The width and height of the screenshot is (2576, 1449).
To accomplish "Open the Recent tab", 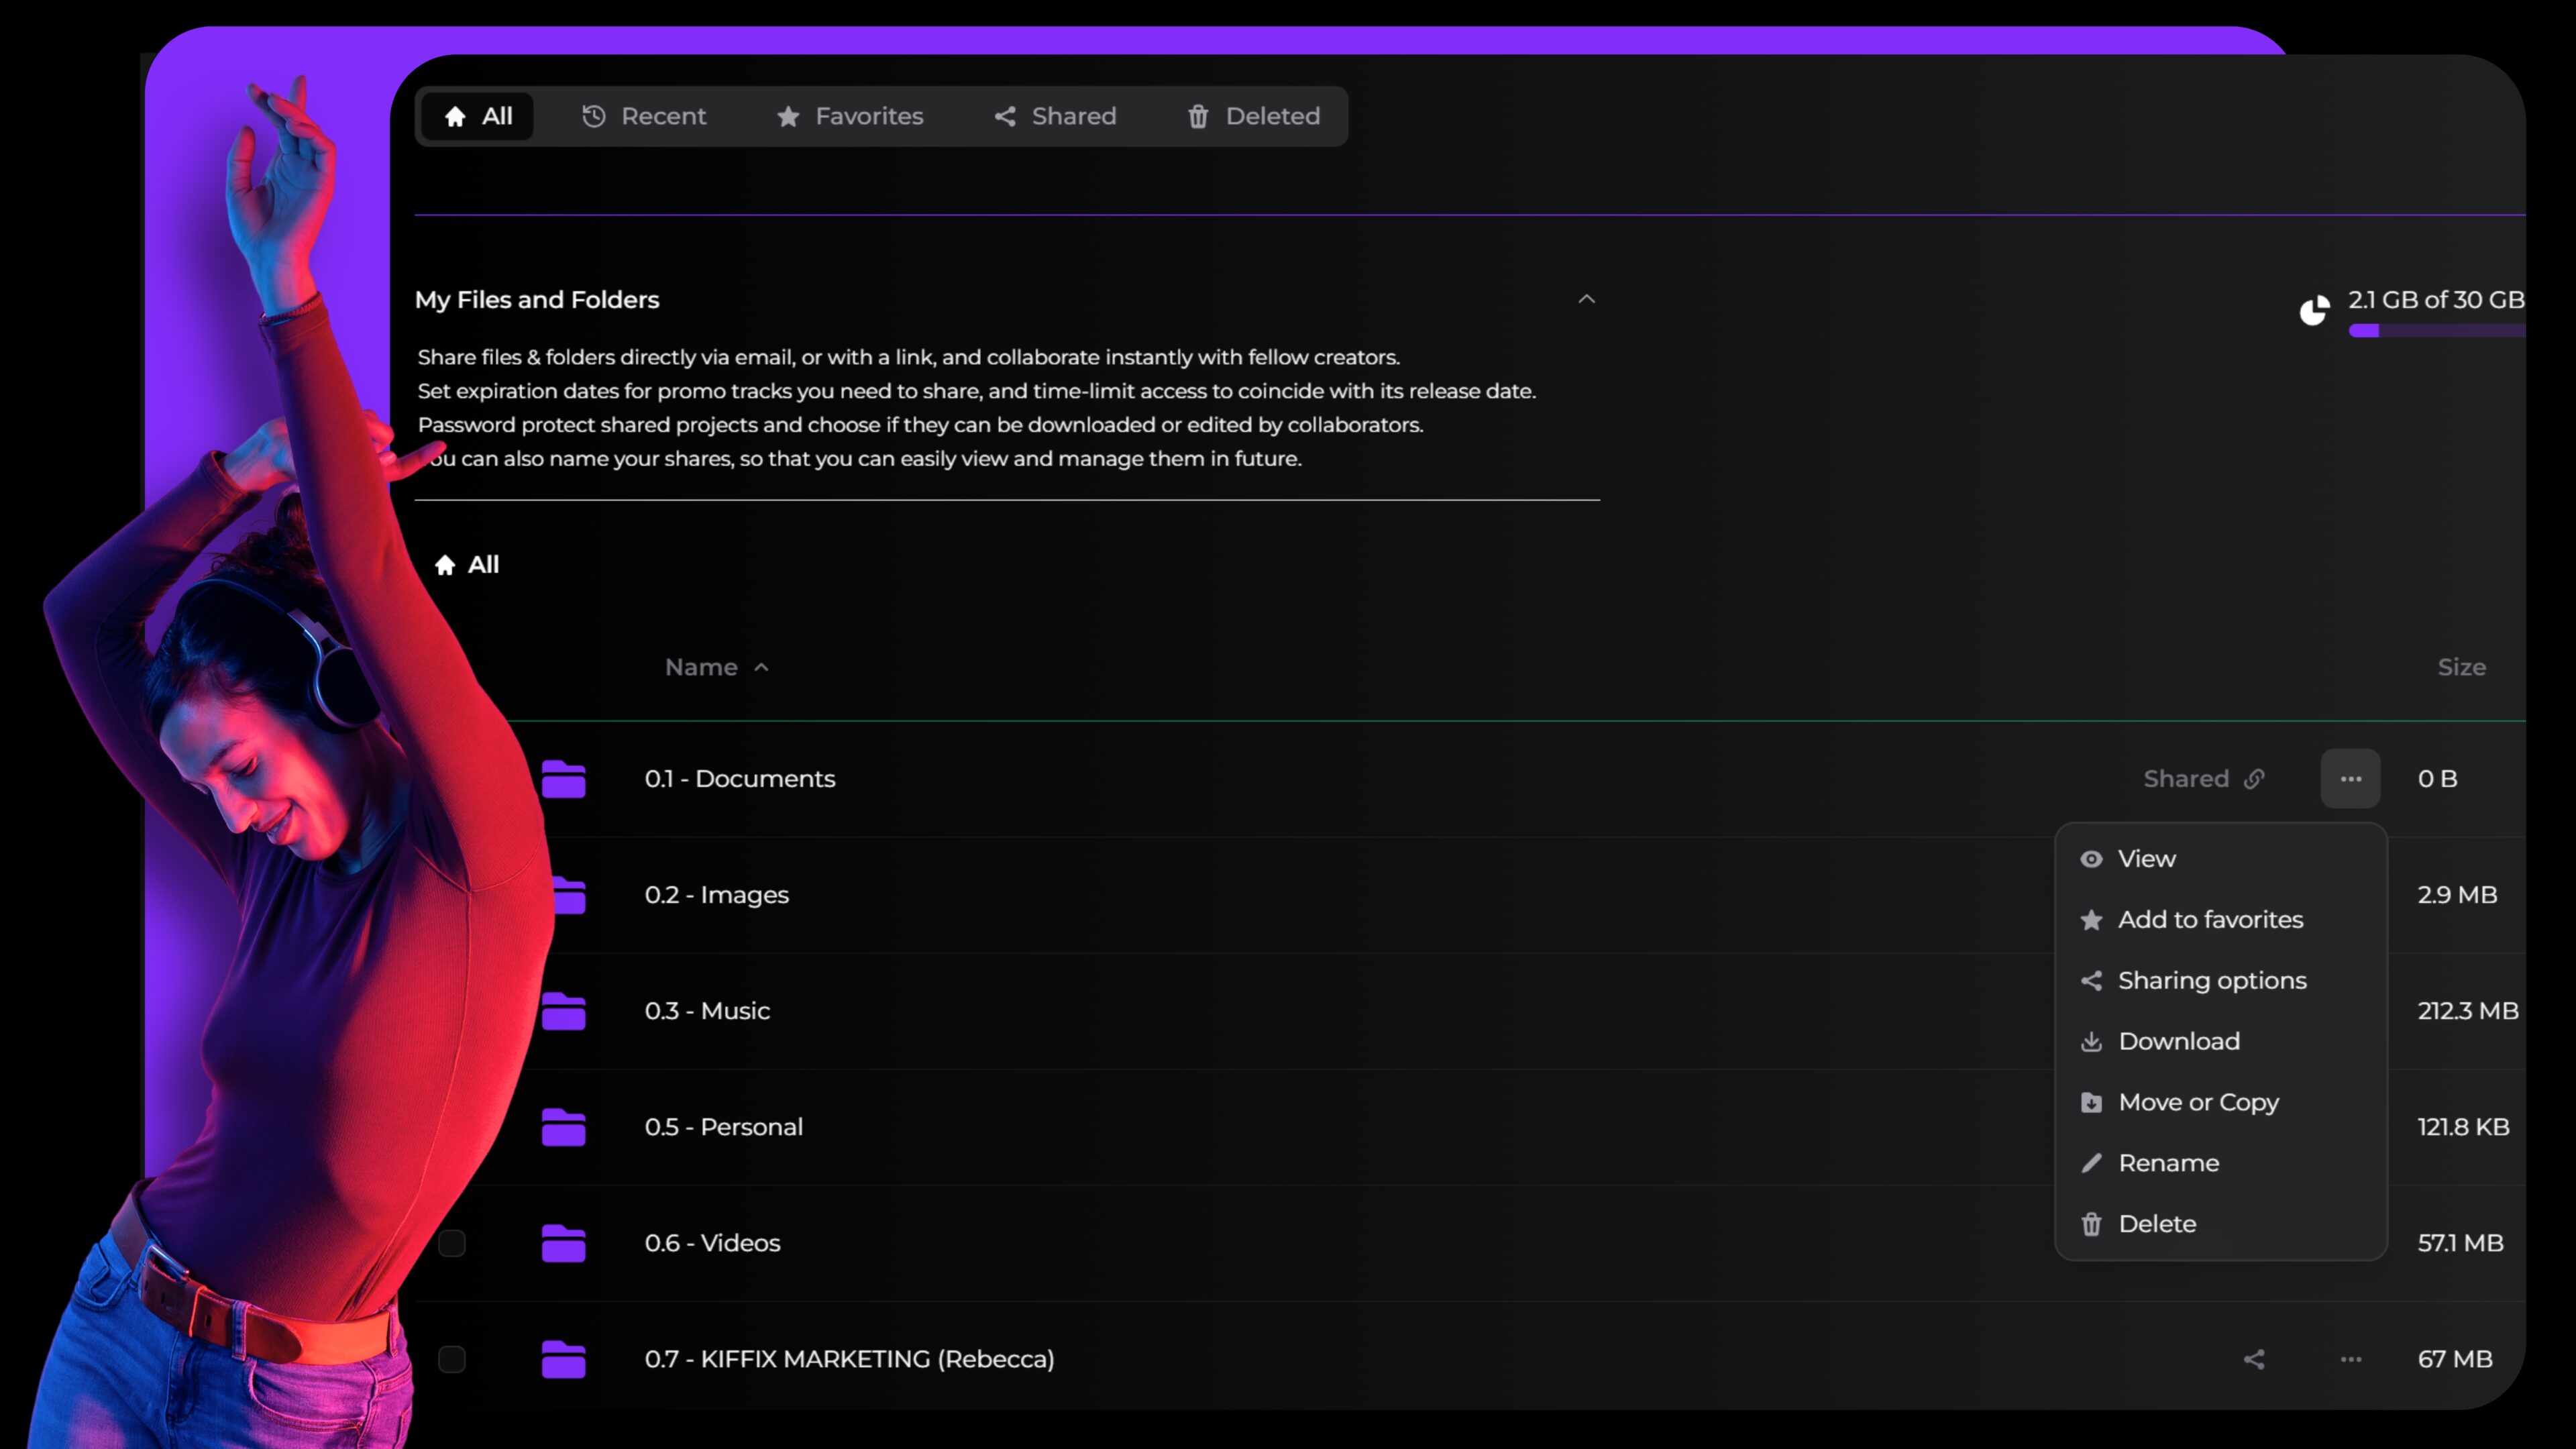I will coord(643,116).
